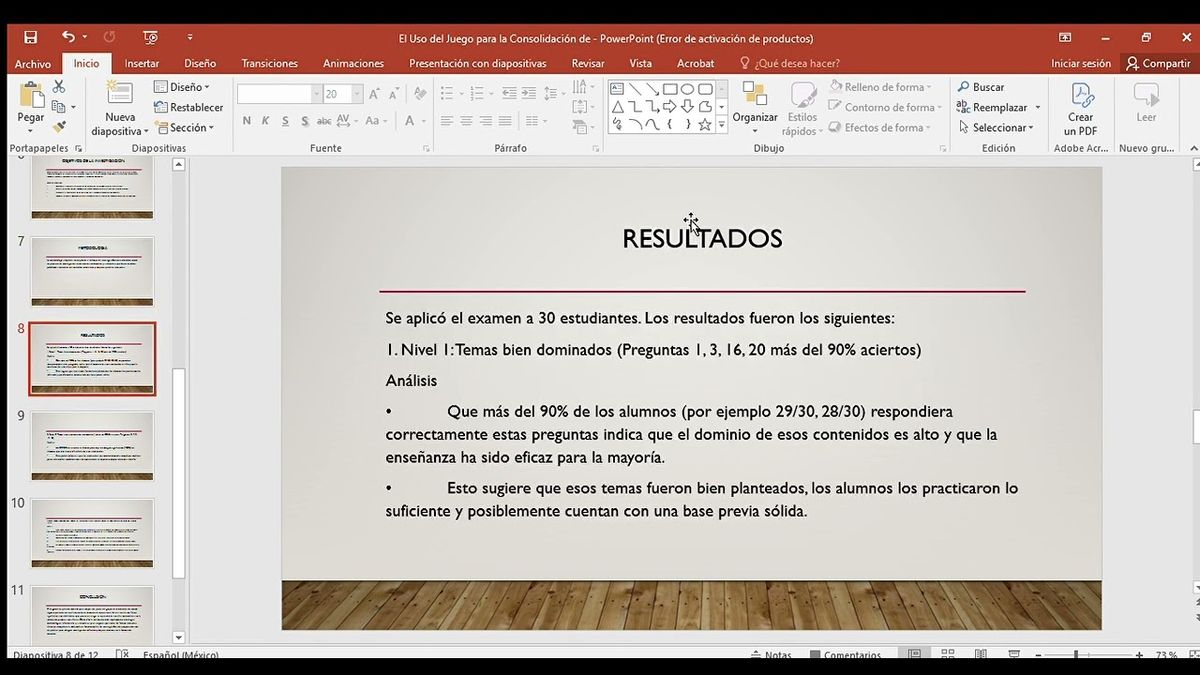Apply bold with the N icon
Image resolution: width=1200 pixels, height=675 pixels.
pyautogui.click(x=246, y=120)
